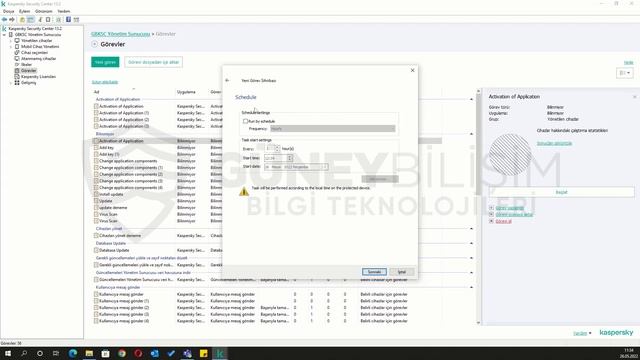This screenshot has height=360, width=640.
Task: Collapse the Kullanıcıya mesaj gönder task group
Action: tap(471, 287)
